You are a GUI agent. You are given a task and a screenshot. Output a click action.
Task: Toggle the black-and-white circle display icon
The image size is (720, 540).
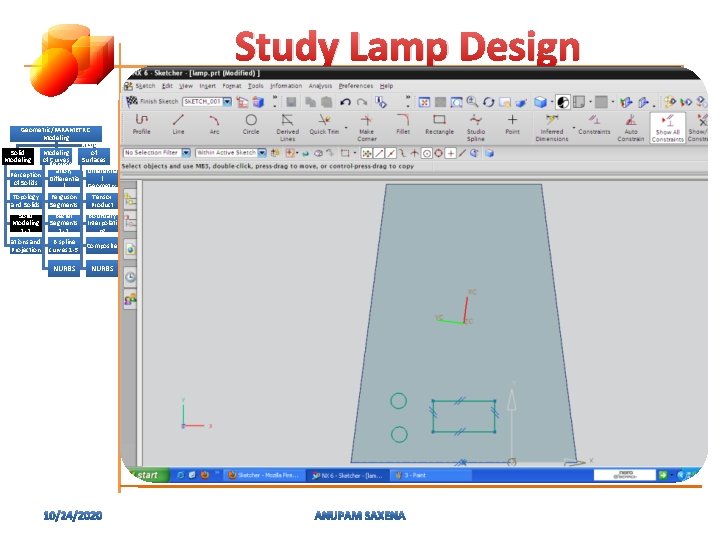pyautogui.click(x=563, y=102)
